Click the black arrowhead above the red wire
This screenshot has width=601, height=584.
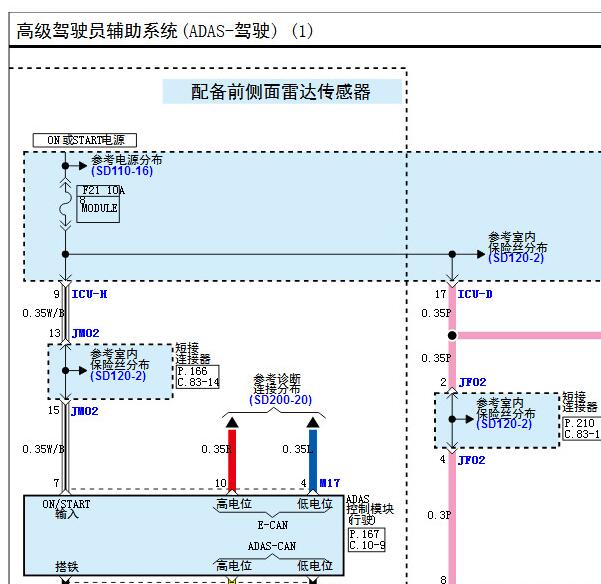[x=232, y=423]
